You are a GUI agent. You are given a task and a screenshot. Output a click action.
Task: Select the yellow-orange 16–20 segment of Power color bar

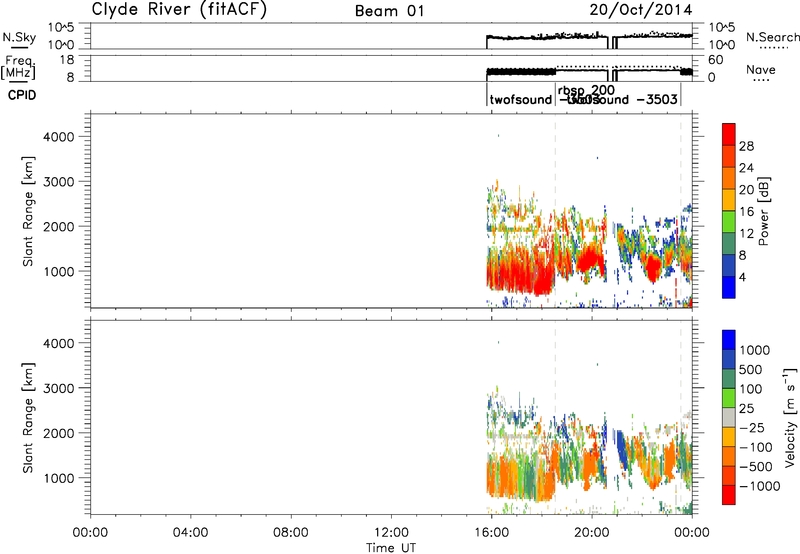729,200
